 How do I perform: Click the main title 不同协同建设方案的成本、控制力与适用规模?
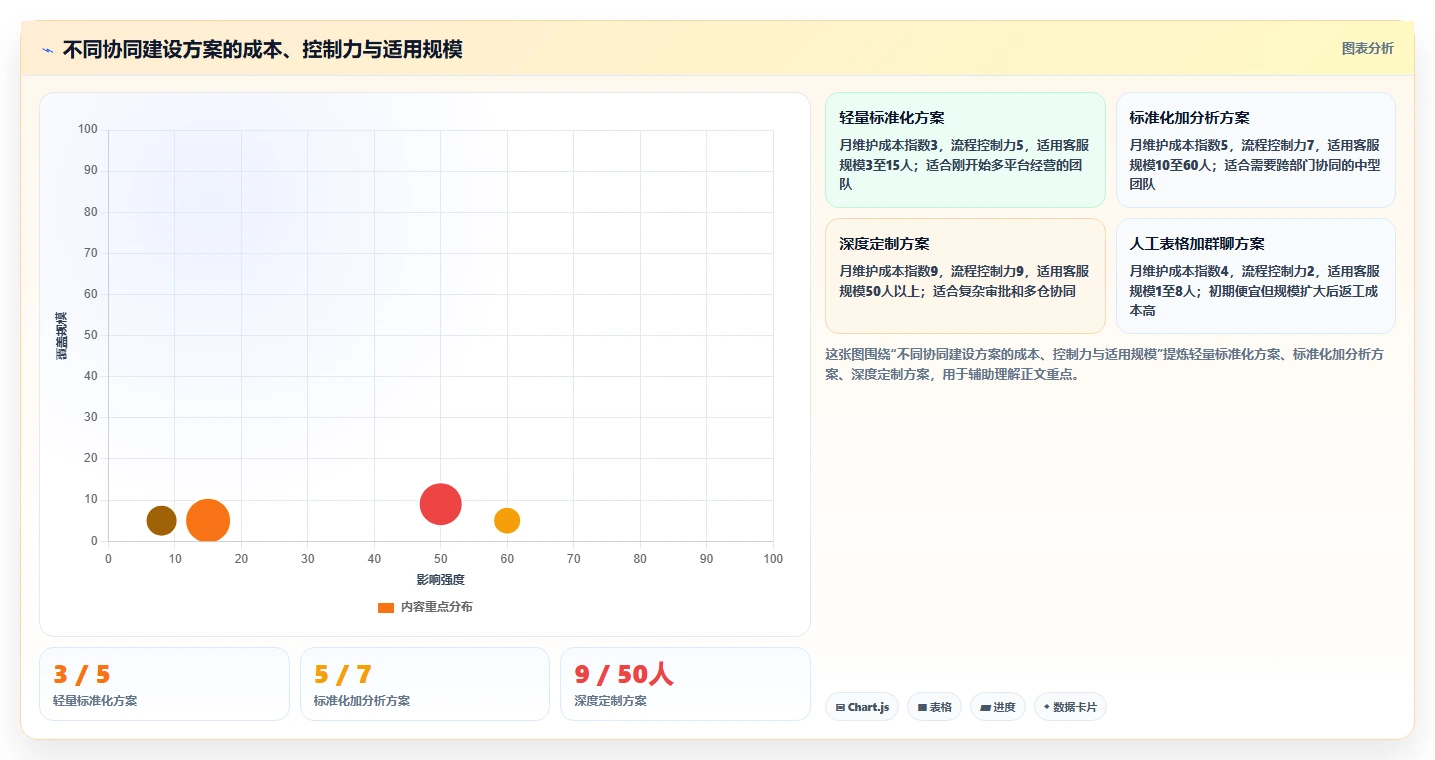pyautogui.click(x=262, y=49)
